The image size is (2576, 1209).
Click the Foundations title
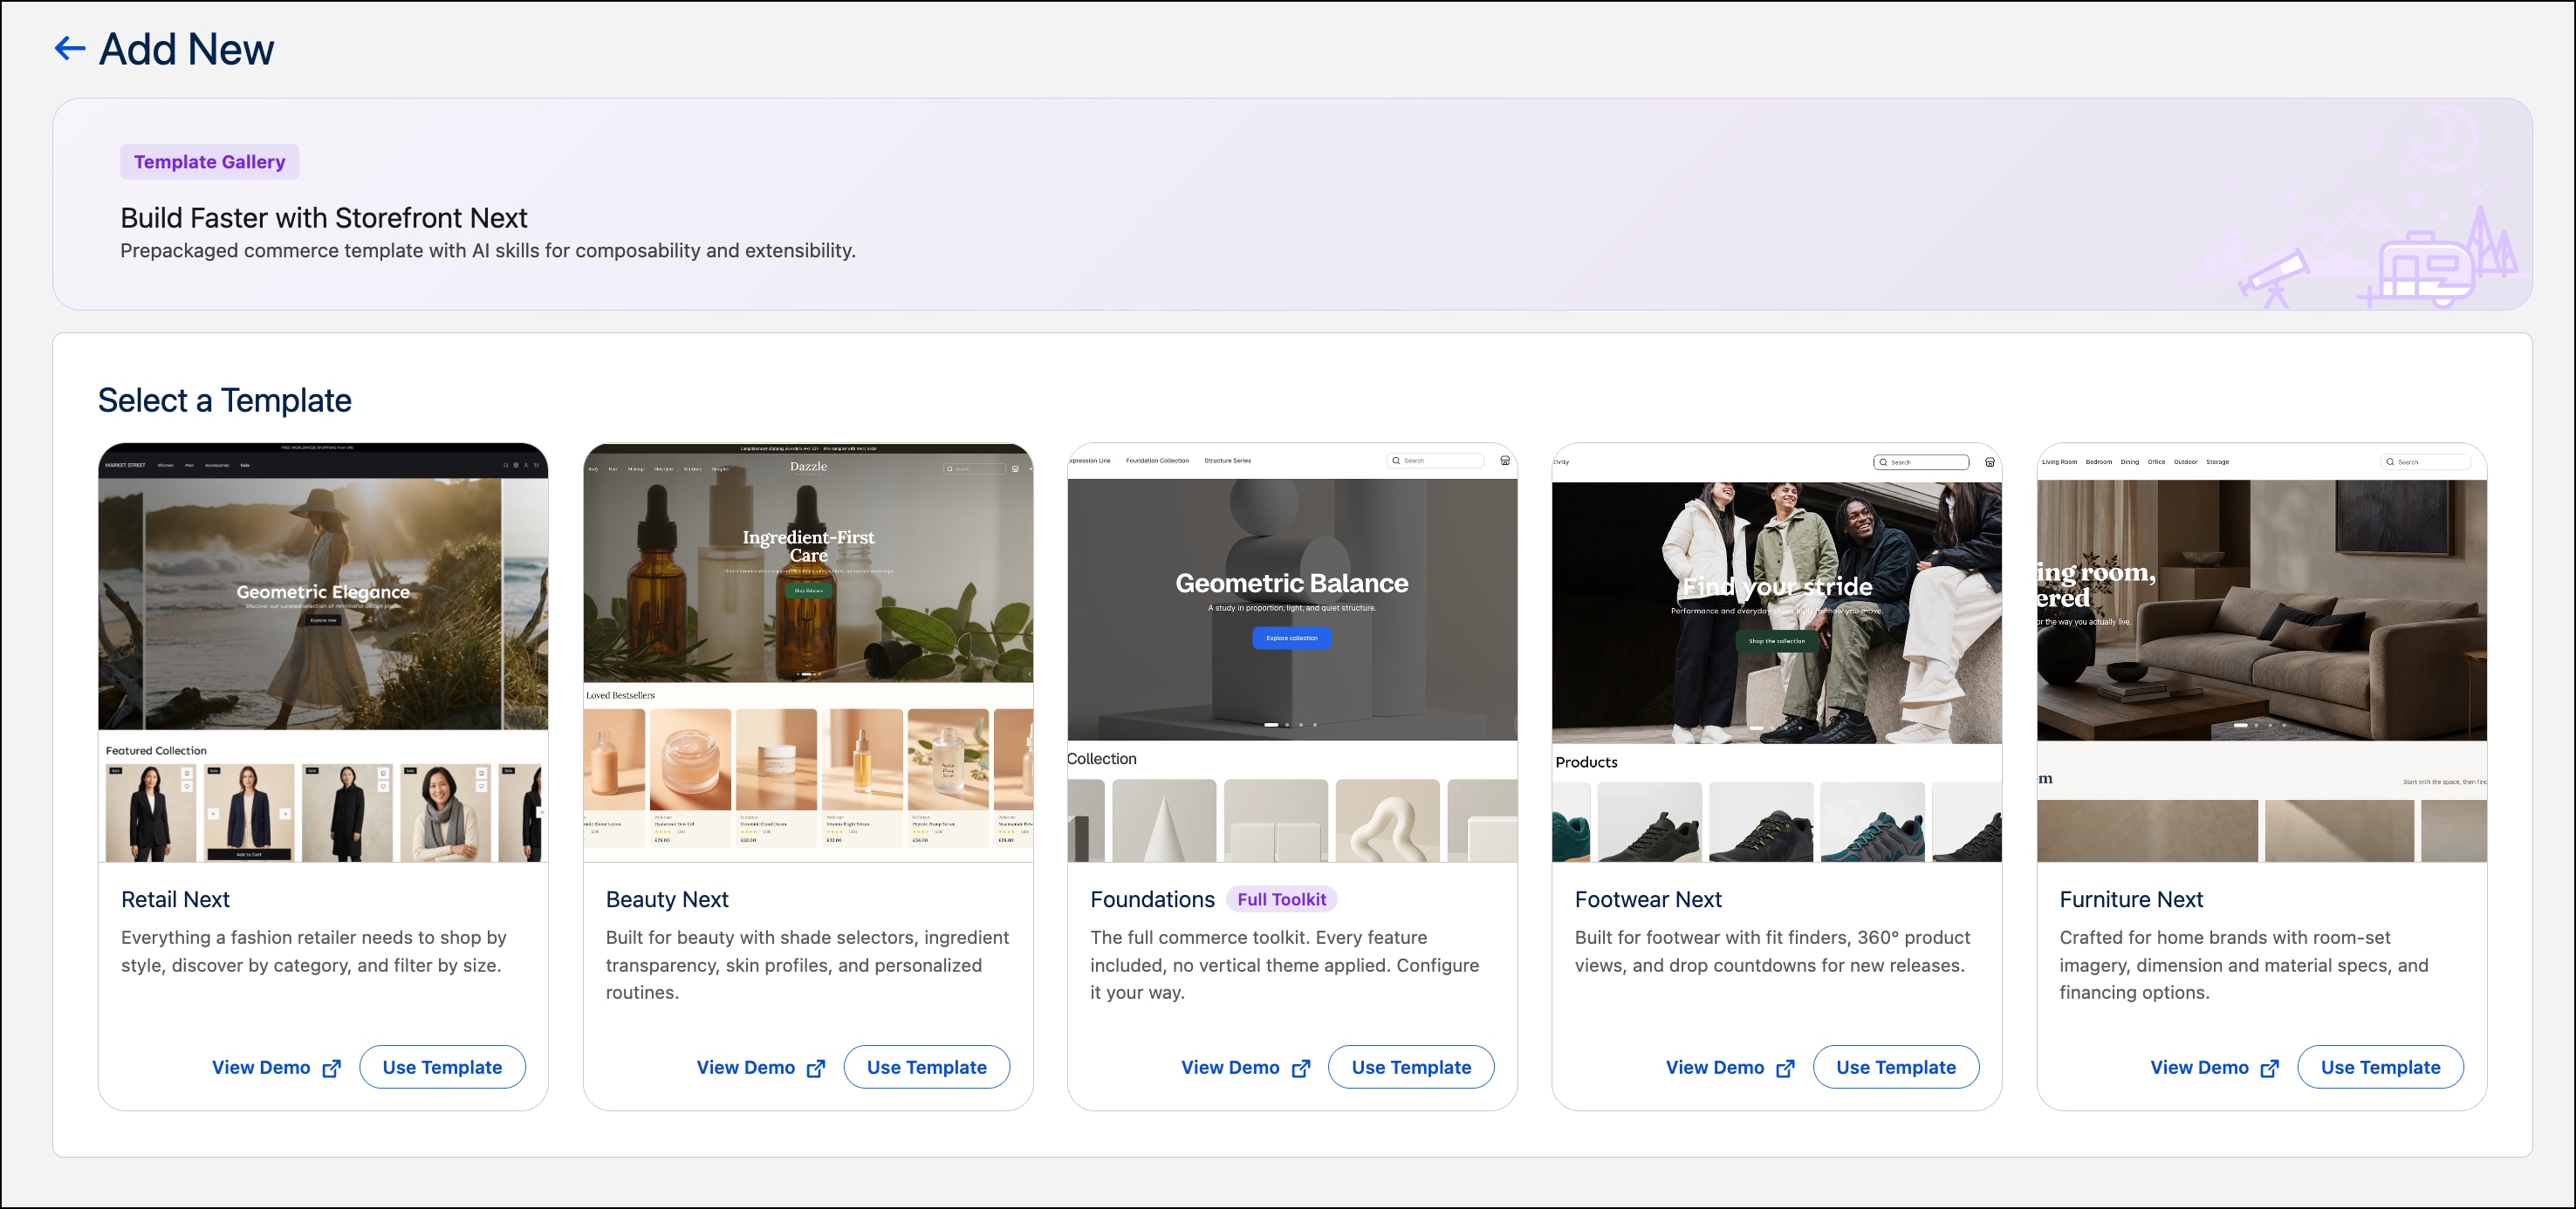click(x=1152, y=899)
